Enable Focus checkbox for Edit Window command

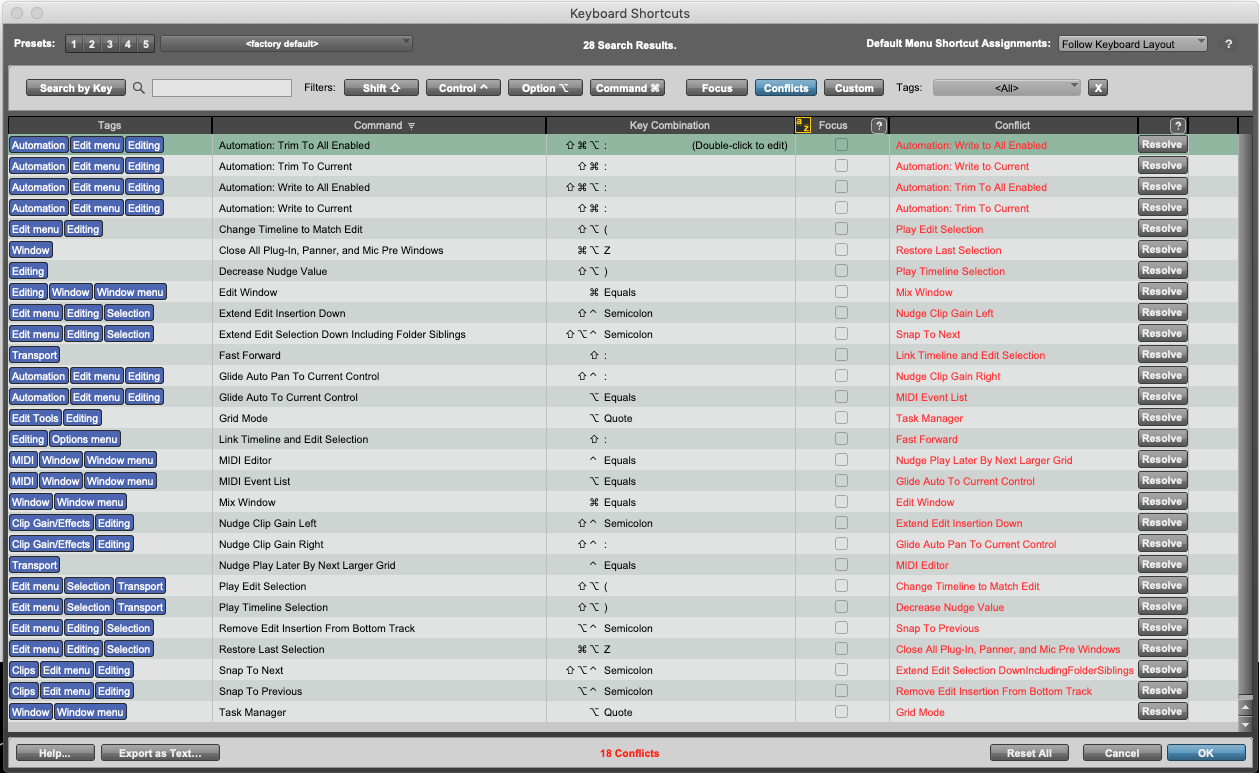click(x=841, y=292)
